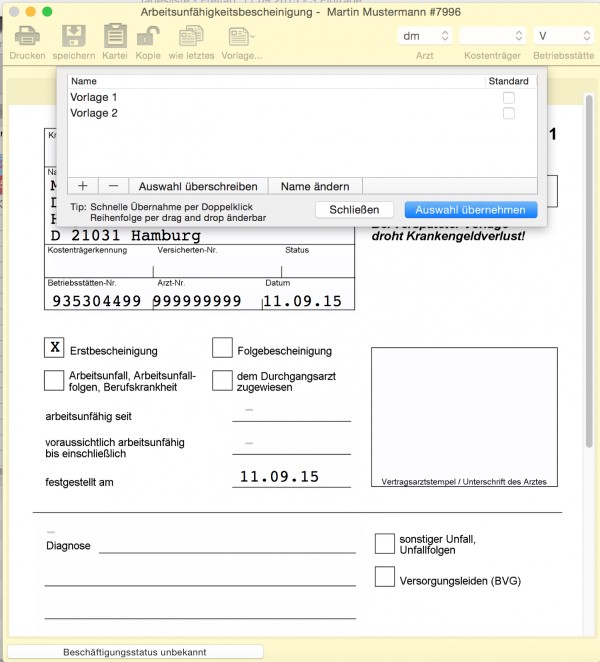Viewport: 600px width, 662px height.
Task: Click the arbeitsunfähig seit date field
Action: (291, 412)
